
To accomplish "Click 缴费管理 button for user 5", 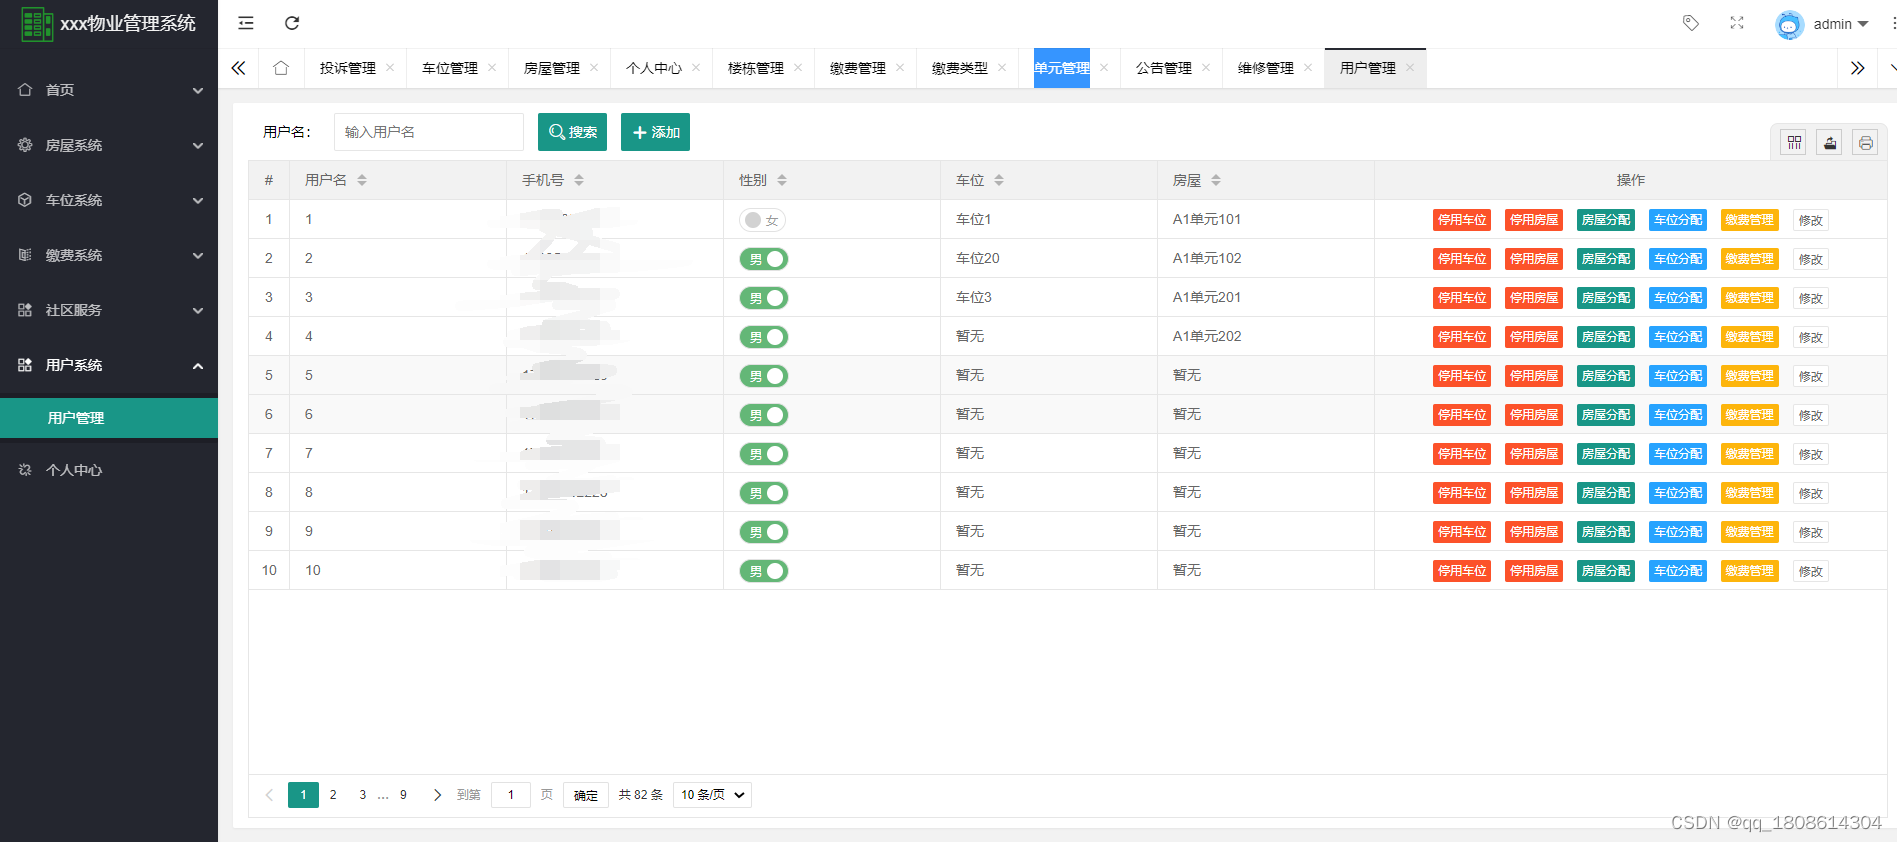I will (x=1750, y=376).
